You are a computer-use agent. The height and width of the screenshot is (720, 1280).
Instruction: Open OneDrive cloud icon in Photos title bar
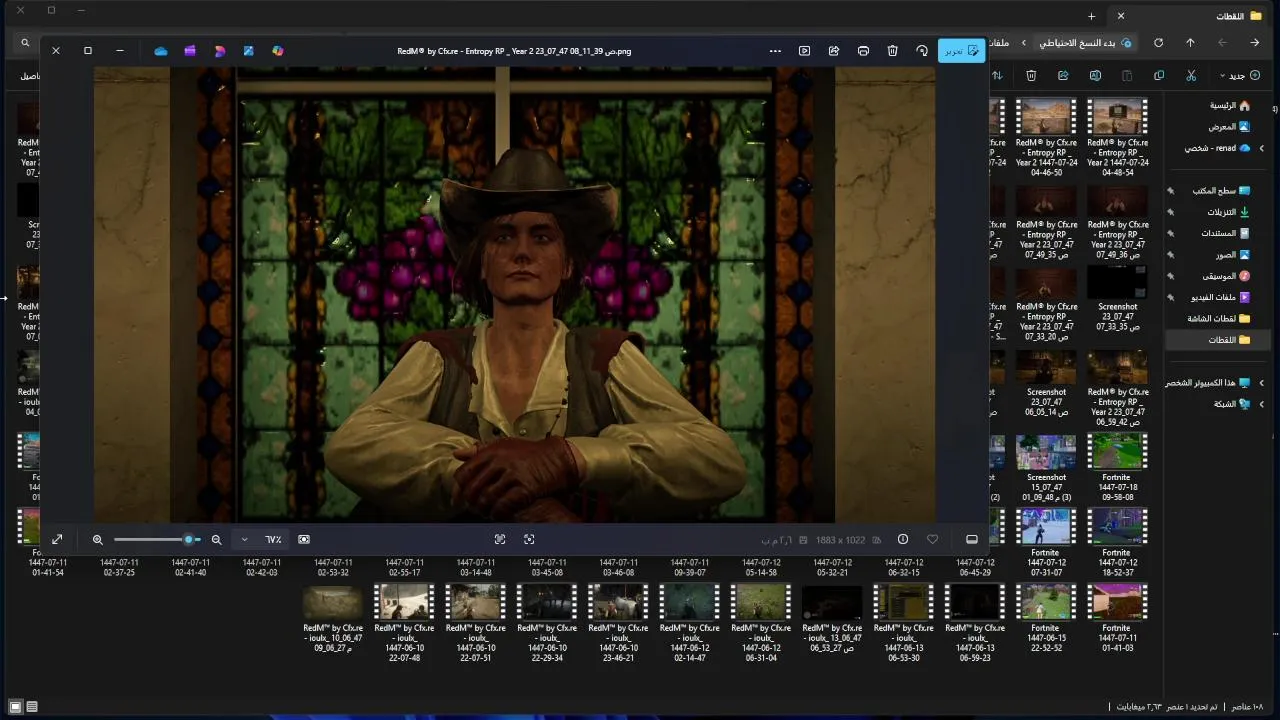tap(161, 51)
